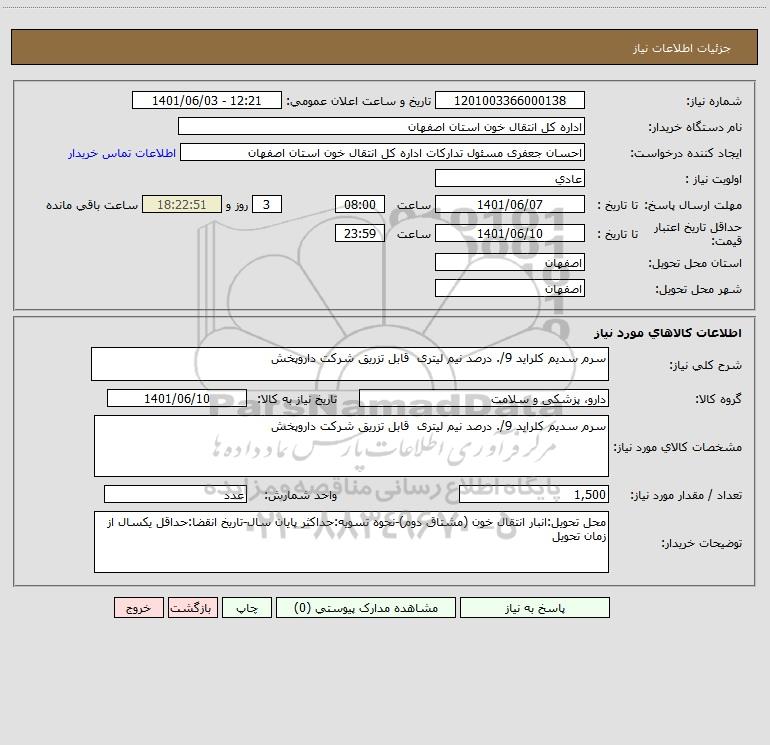The image size is (770, 745).
Task: Click the ساعت باقی مانده label
Action: tap(92, 205)
